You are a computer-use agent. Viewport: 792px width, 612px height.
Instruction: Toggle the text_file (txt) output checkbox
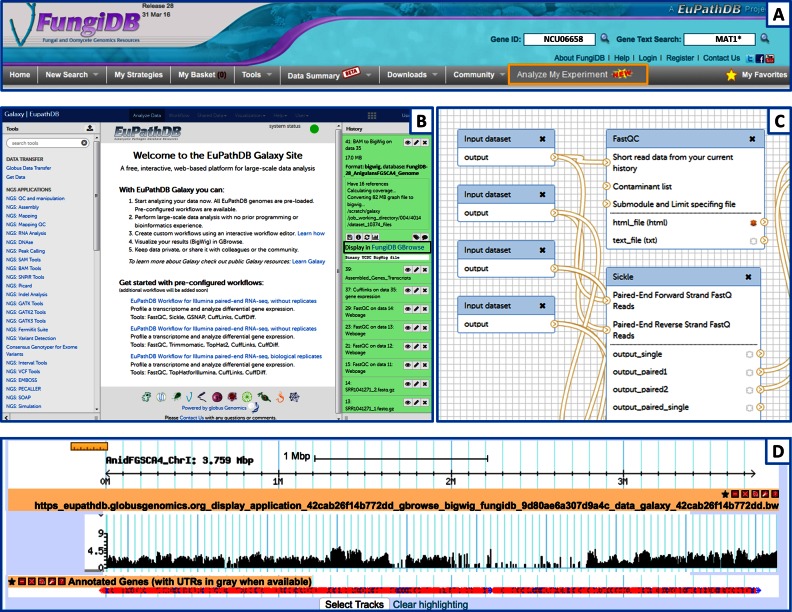coord(753,241)
